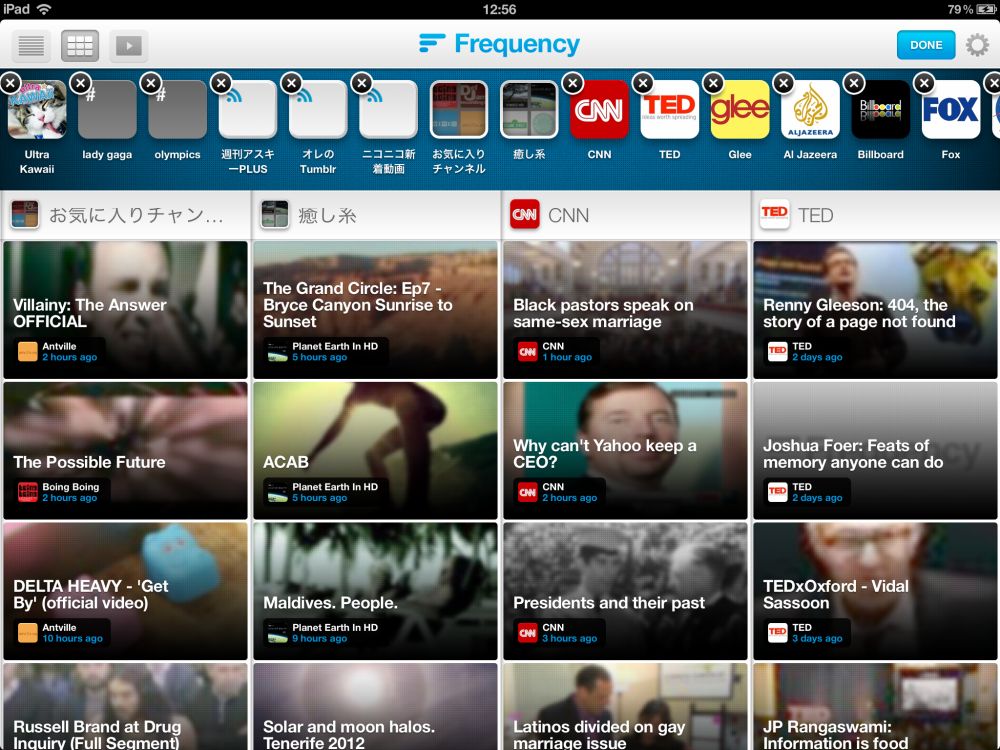1000x750 pixels.
Task: Play Maldives. People. video
Action: 376,591
